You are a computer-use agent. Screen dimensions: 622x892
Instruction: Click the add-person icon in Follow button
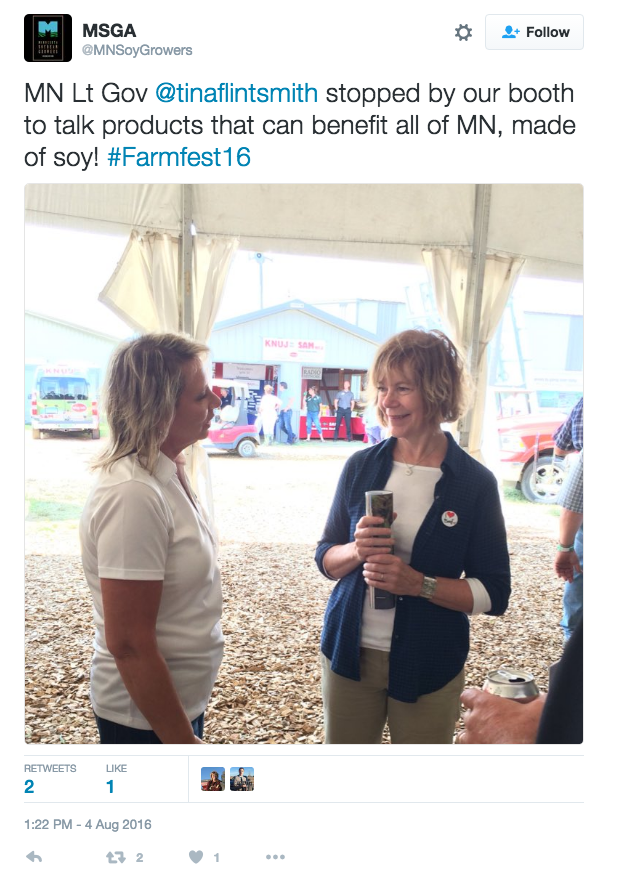click(x=510, y=32)
